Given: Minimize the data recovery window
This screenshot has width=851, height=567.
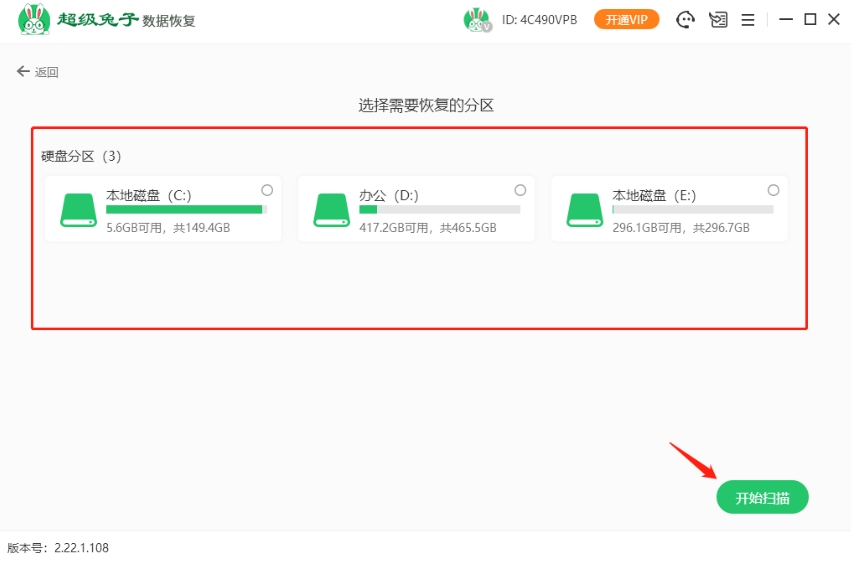Looking at the screenshot, I should point(786,20).
